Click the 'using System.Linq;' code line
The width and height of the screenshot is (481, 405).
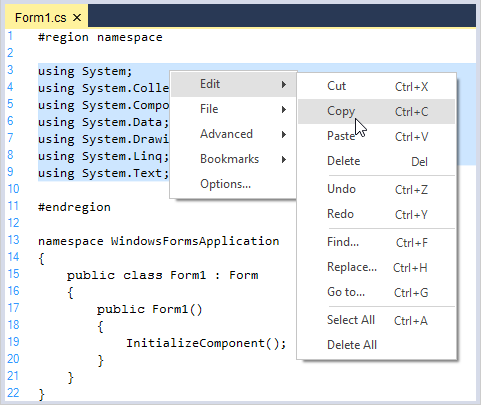click(104, 156)
